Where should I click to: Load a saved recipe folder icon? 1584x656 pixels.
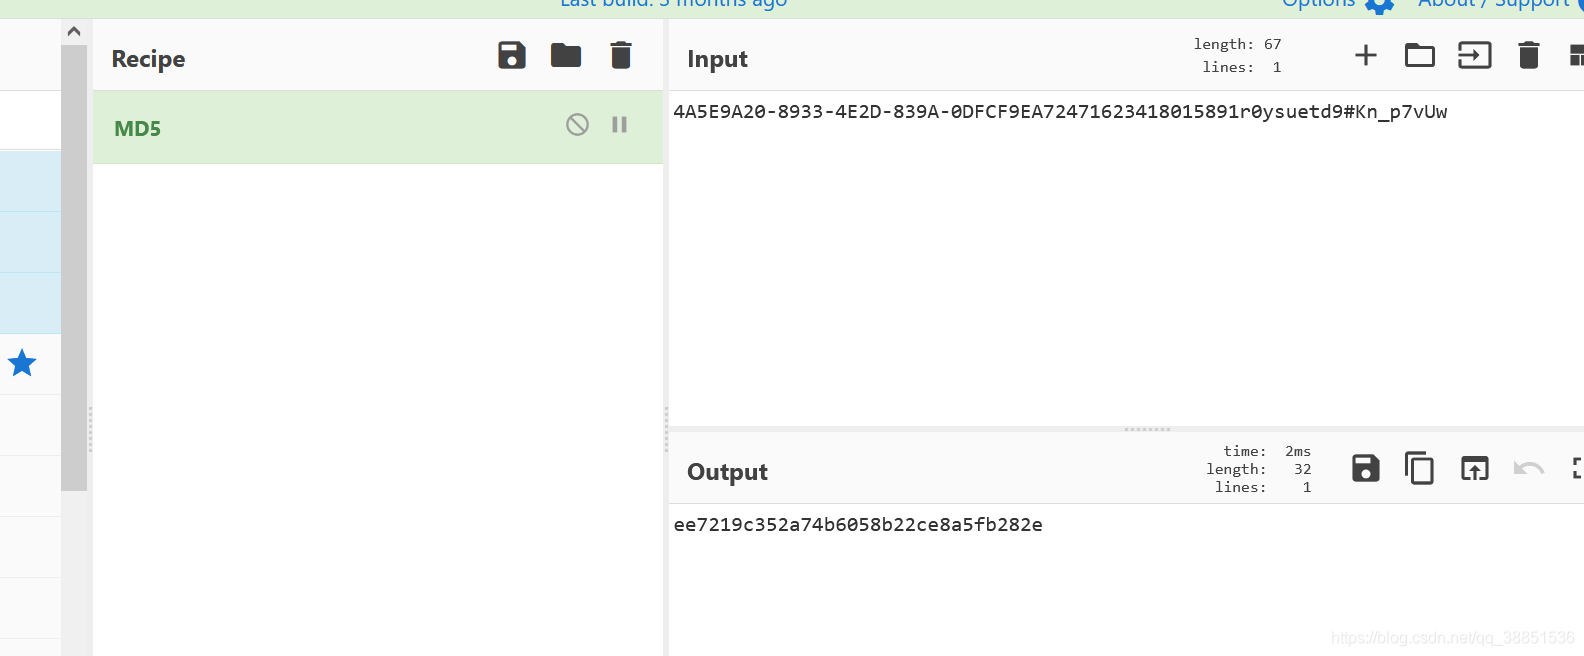566,55
